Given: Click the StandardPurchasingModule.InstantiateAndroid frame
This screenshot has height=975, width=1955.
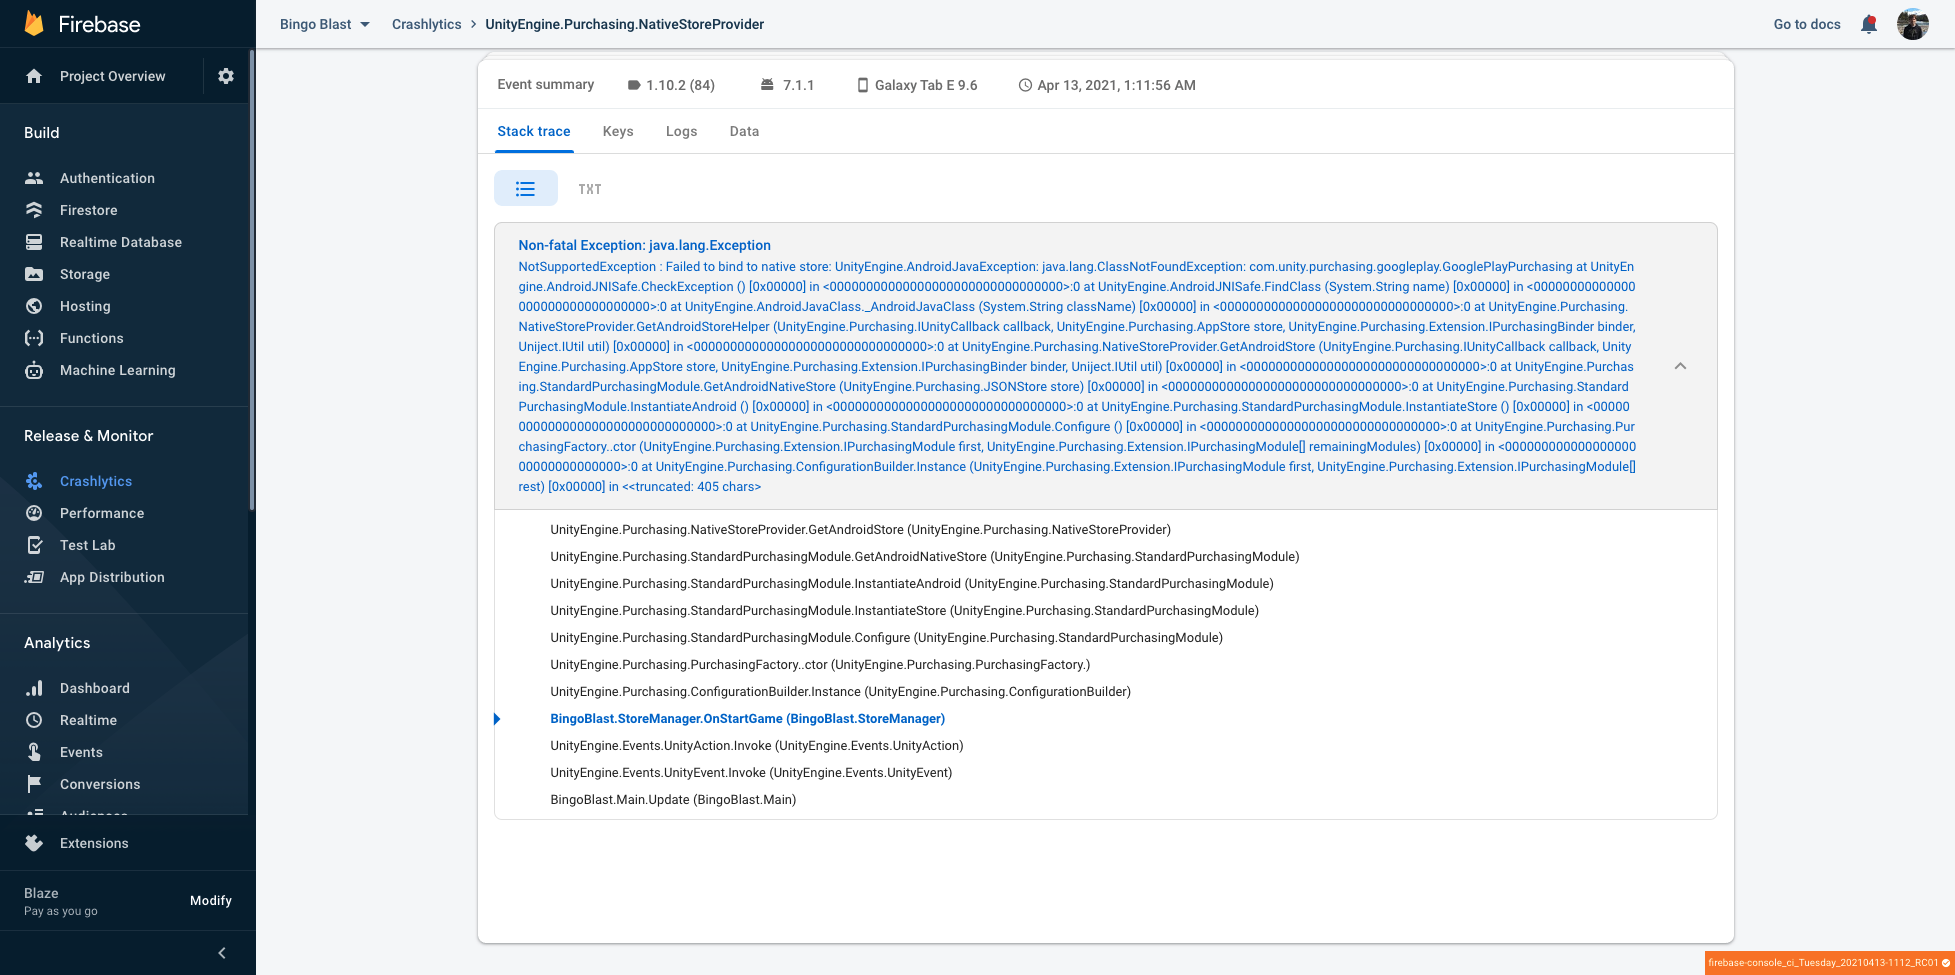Looking at the screenshot, I should click(x=912, y=584).
